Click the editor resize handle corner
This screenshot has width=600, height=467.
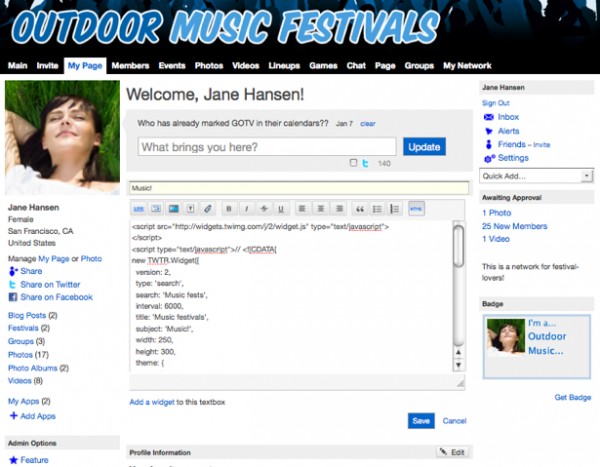click(x=460, y=384)
